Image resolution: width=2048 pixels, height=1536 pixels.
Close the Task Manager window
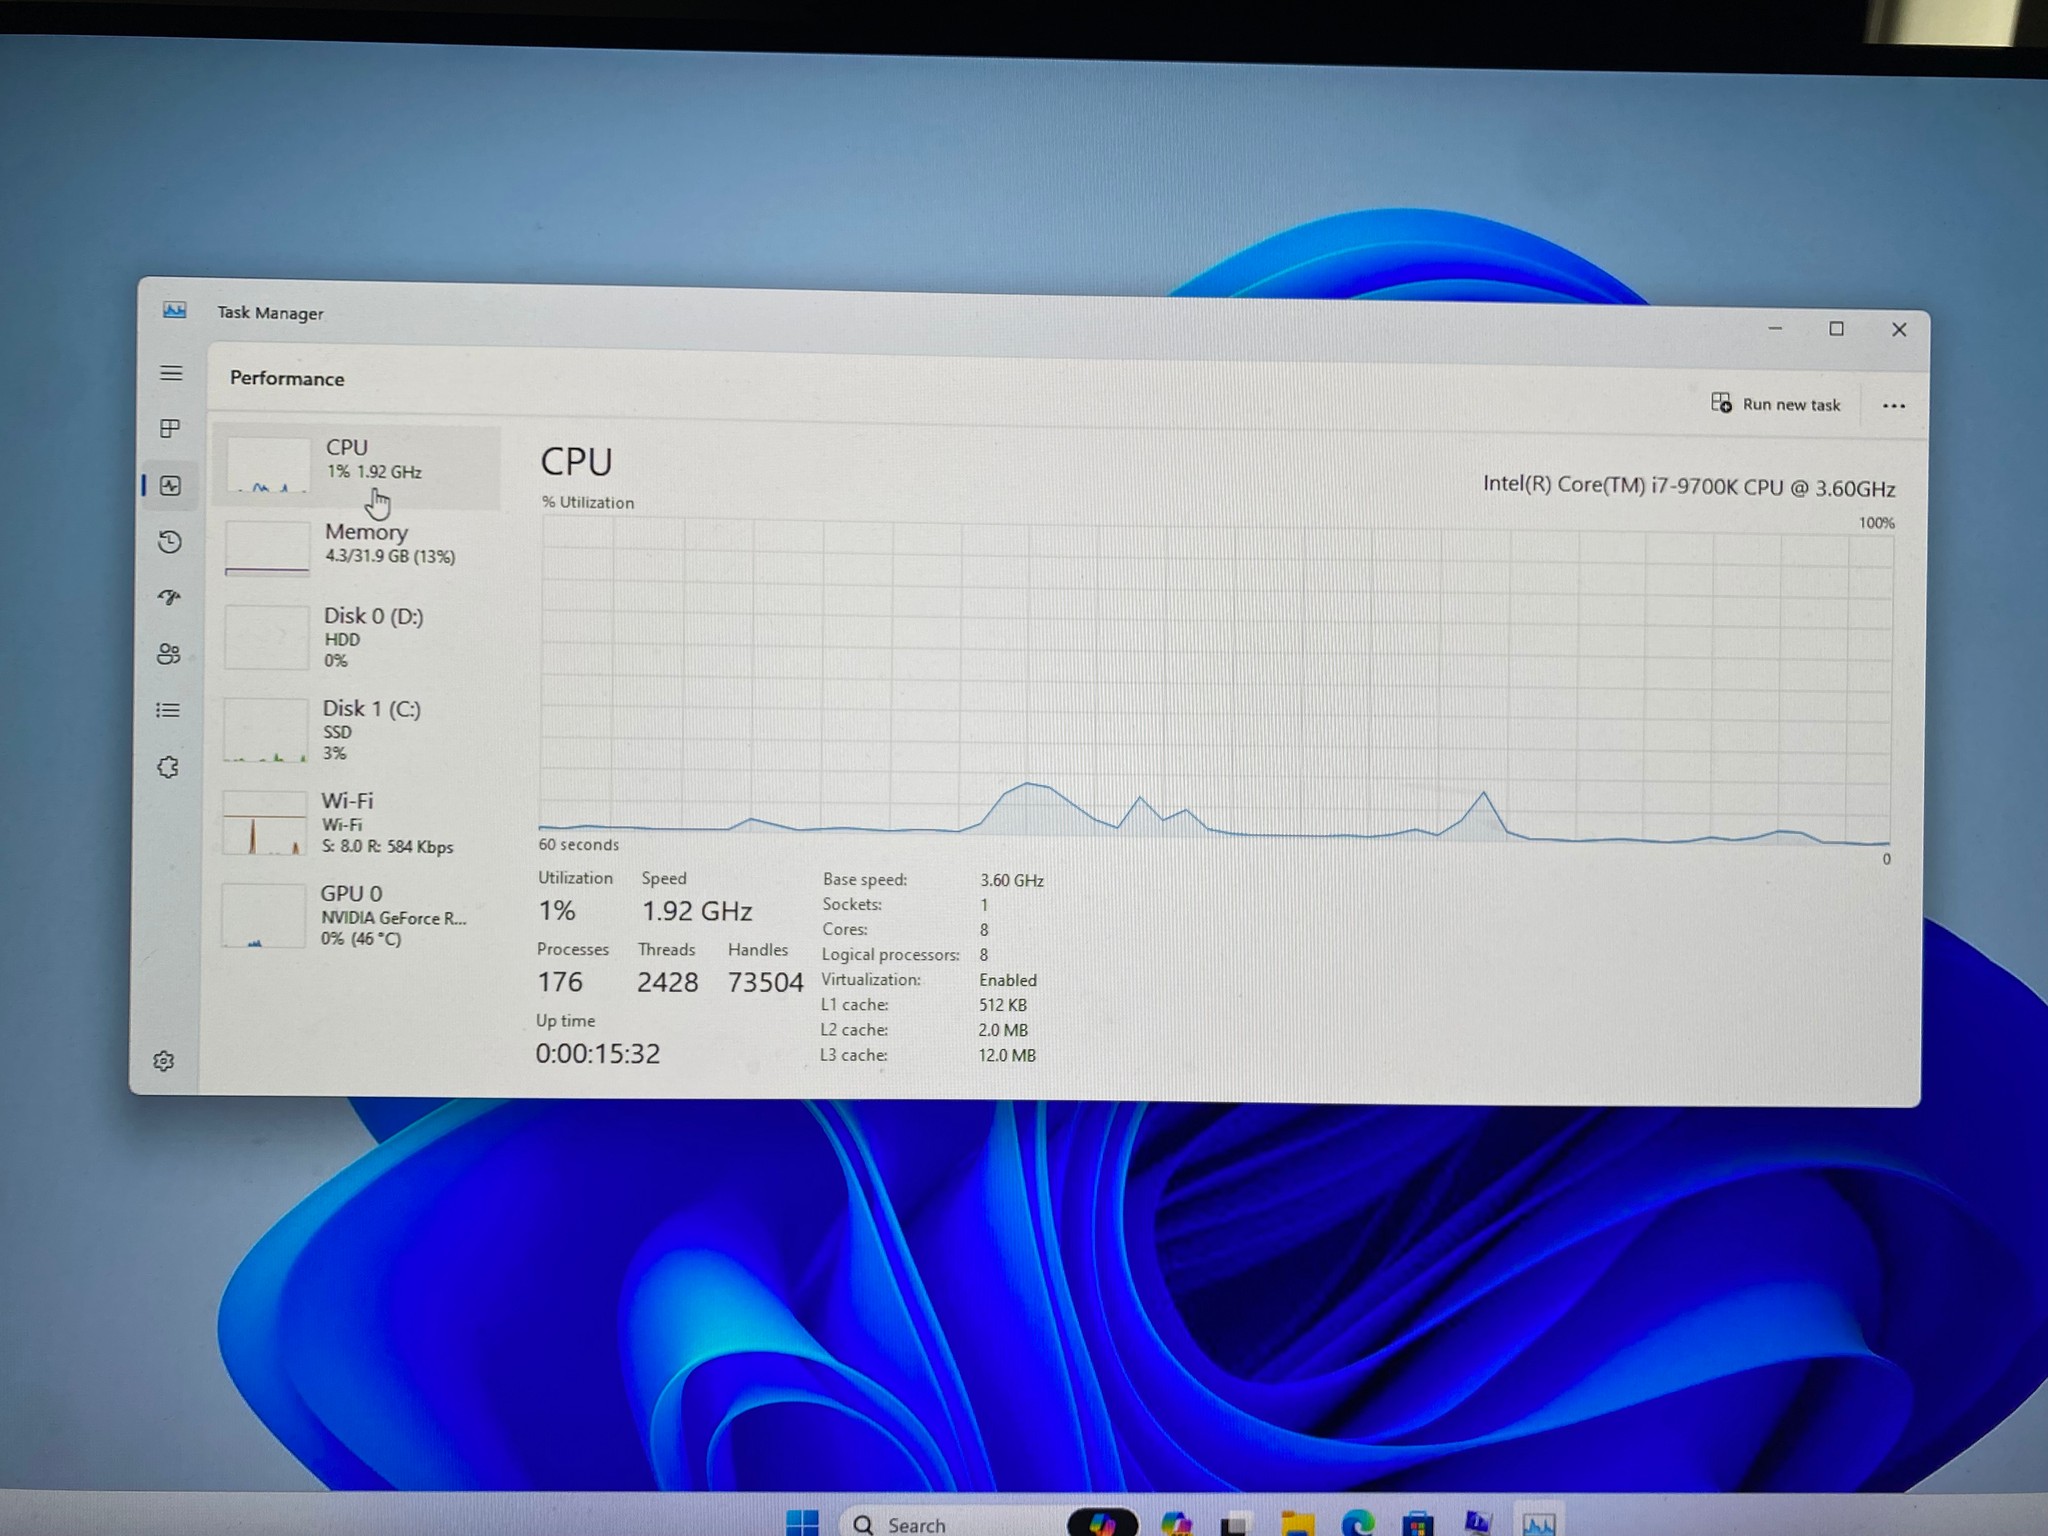[1899, 330]
